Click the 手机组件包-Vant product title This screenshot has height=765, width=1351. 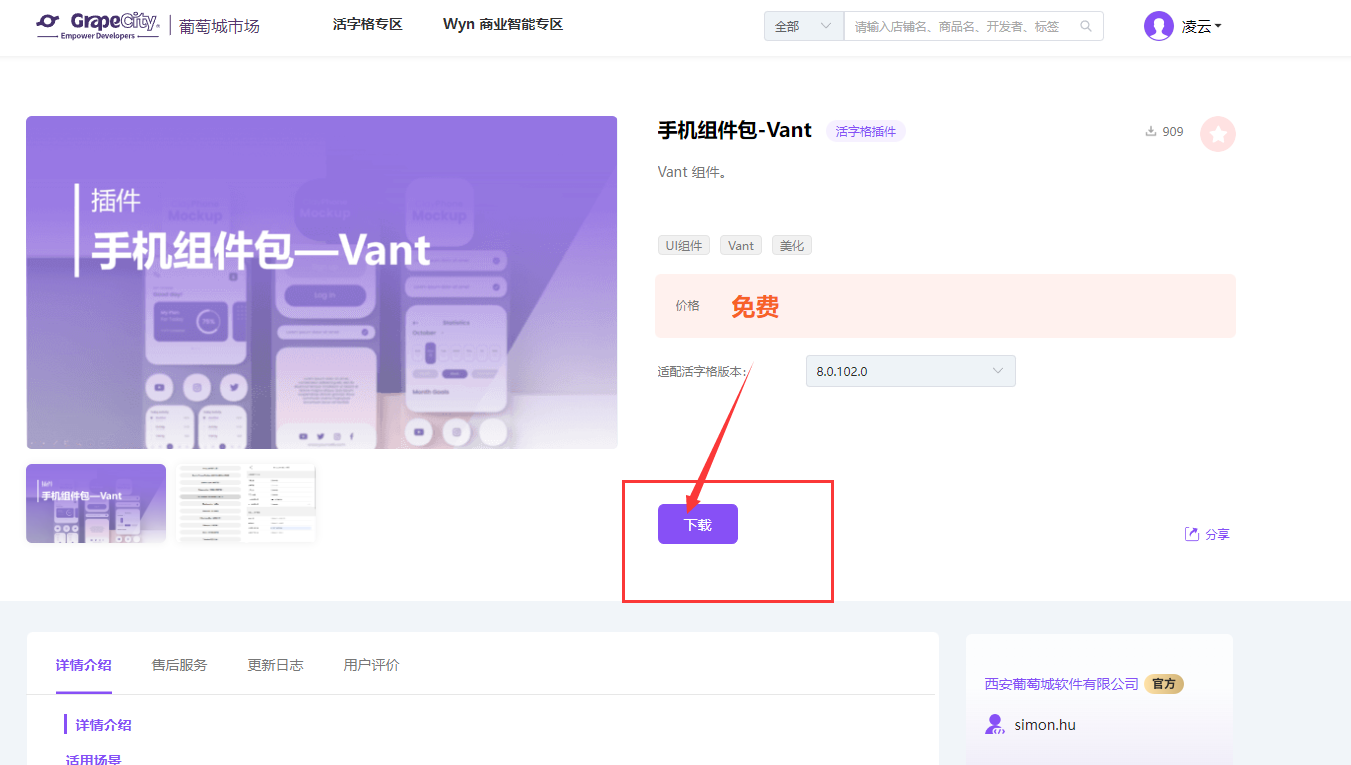tap(735, 130)
